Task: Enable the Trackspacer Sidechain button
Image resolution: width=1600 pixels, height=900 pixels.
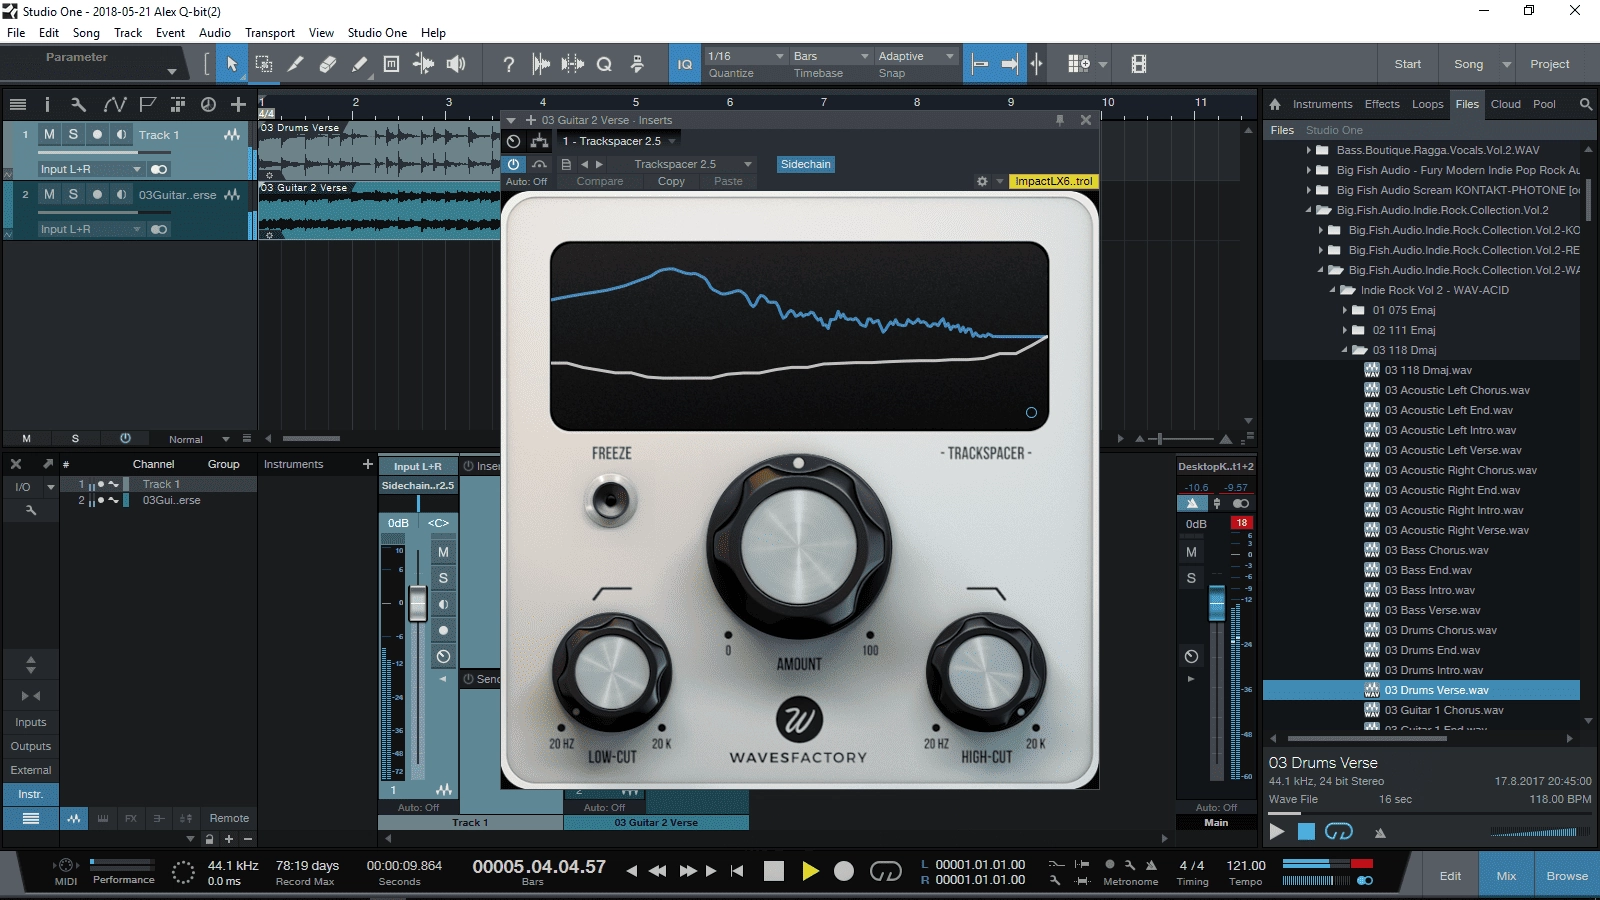Action: [x=806, y=164]
